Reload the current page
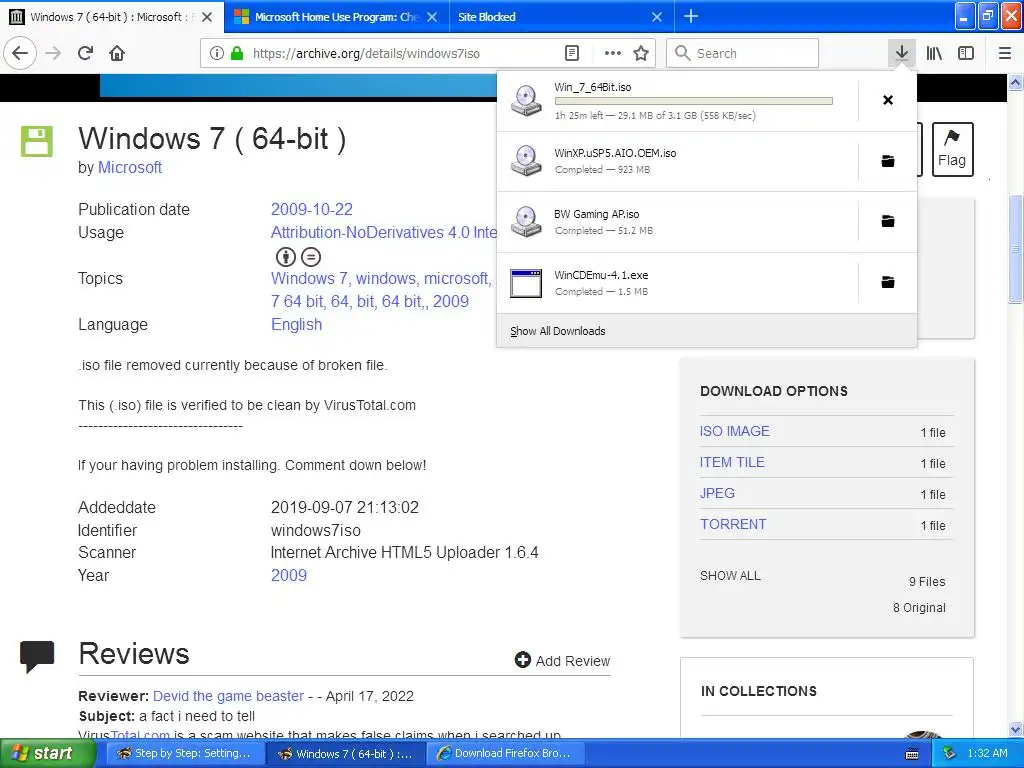 click(86, 53)
